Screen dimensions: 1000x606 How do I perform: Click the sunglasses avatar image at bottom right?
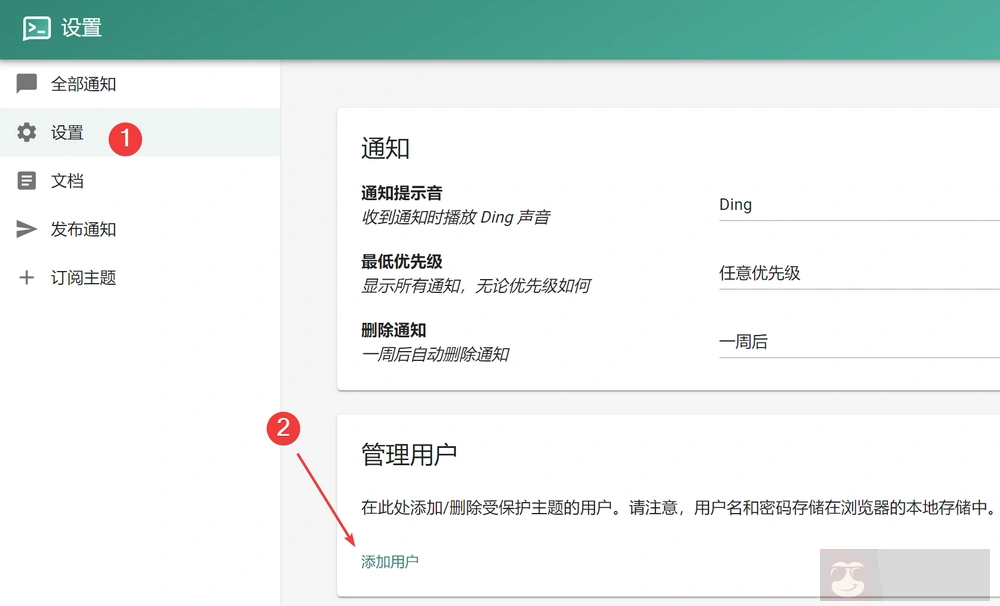tap(850, 577)
